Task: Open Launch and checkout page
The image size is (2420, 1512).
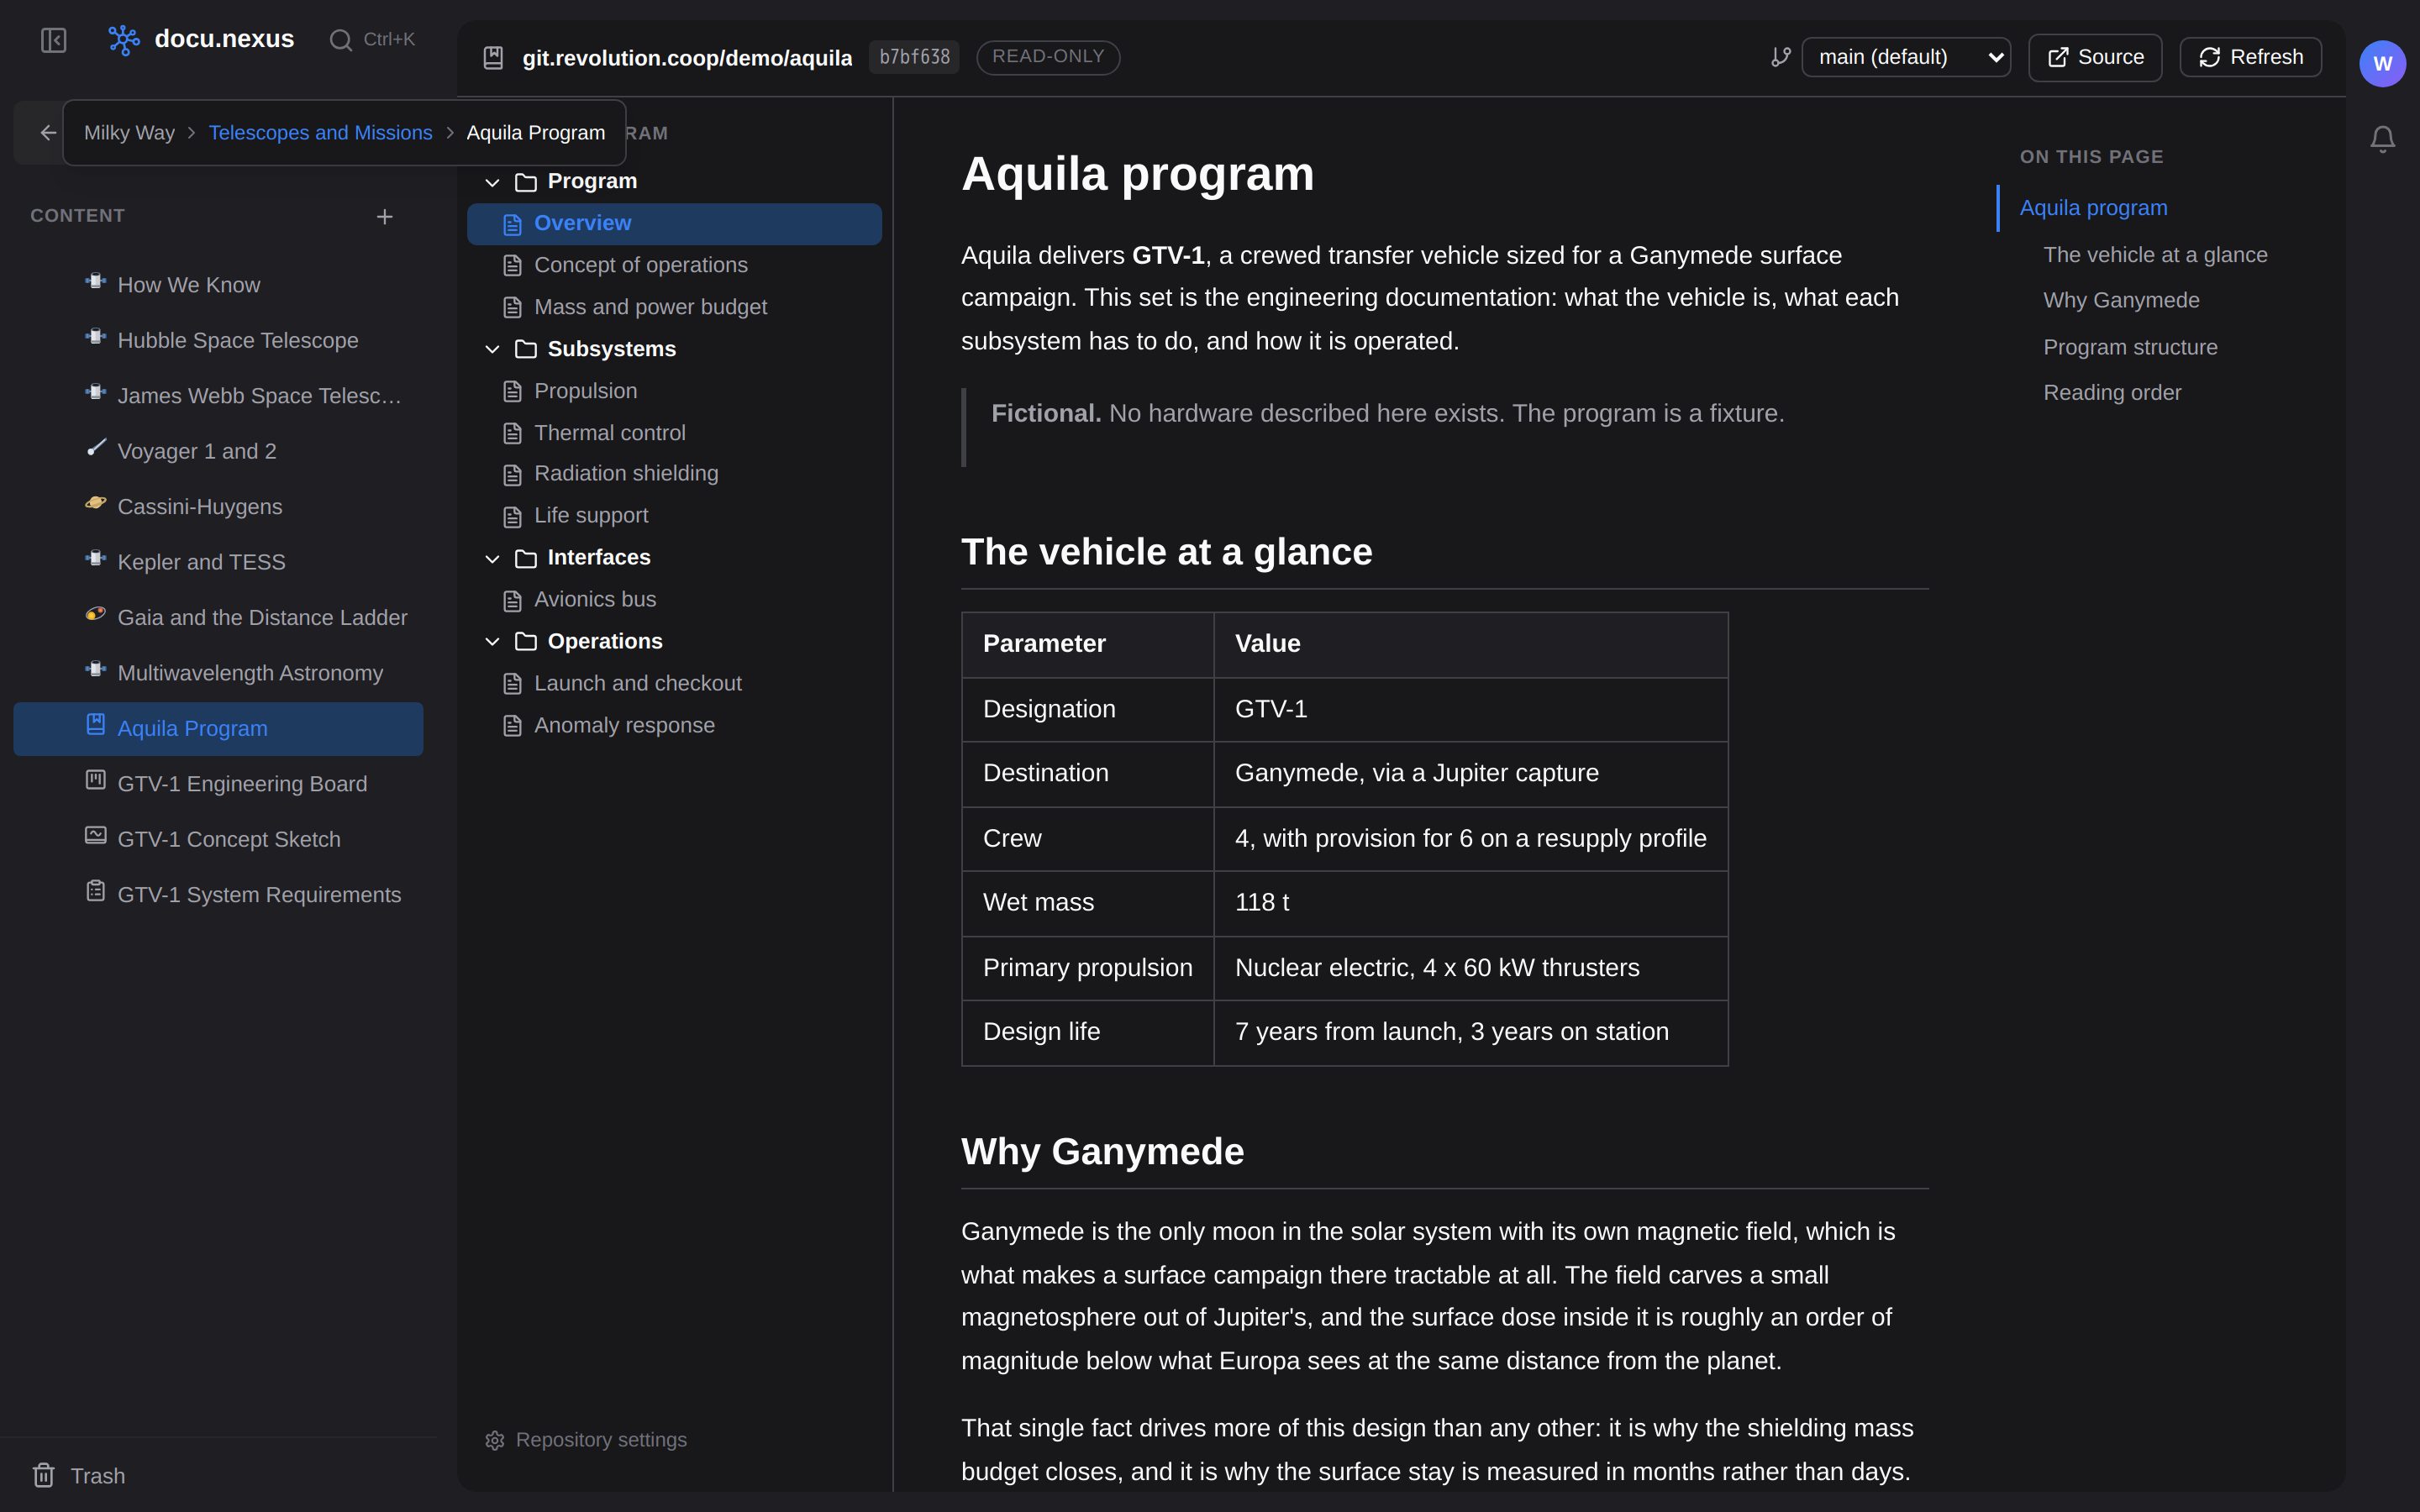Action: pyautogui.click(x=674, y=684)
